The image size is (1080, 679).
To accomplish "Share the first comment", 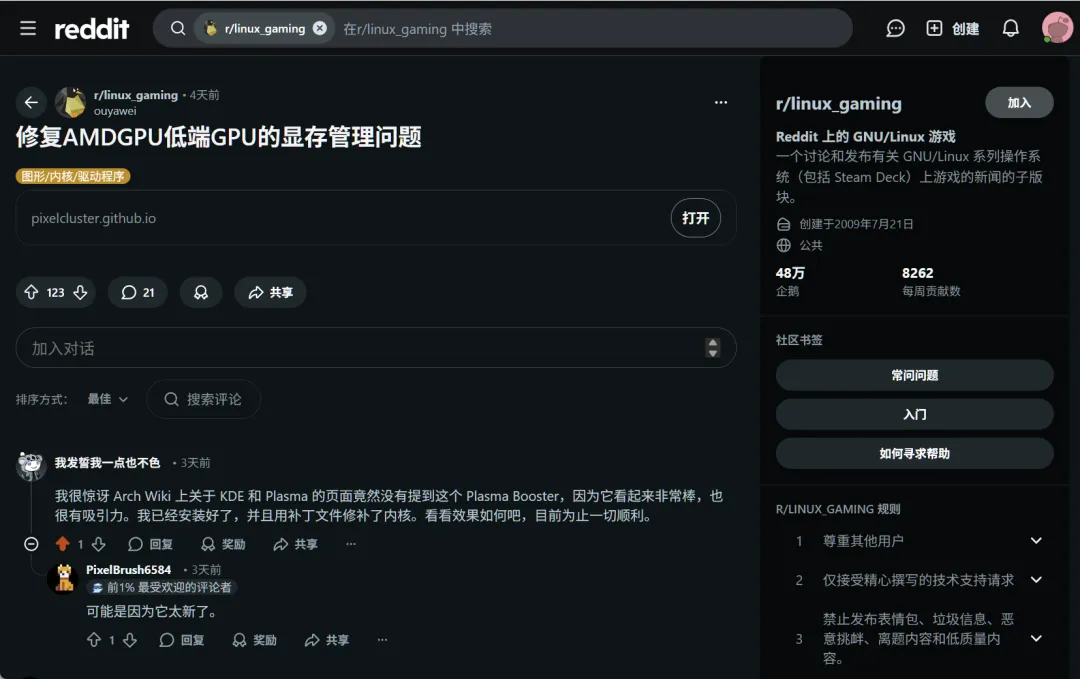I will (x=295, y=544).
